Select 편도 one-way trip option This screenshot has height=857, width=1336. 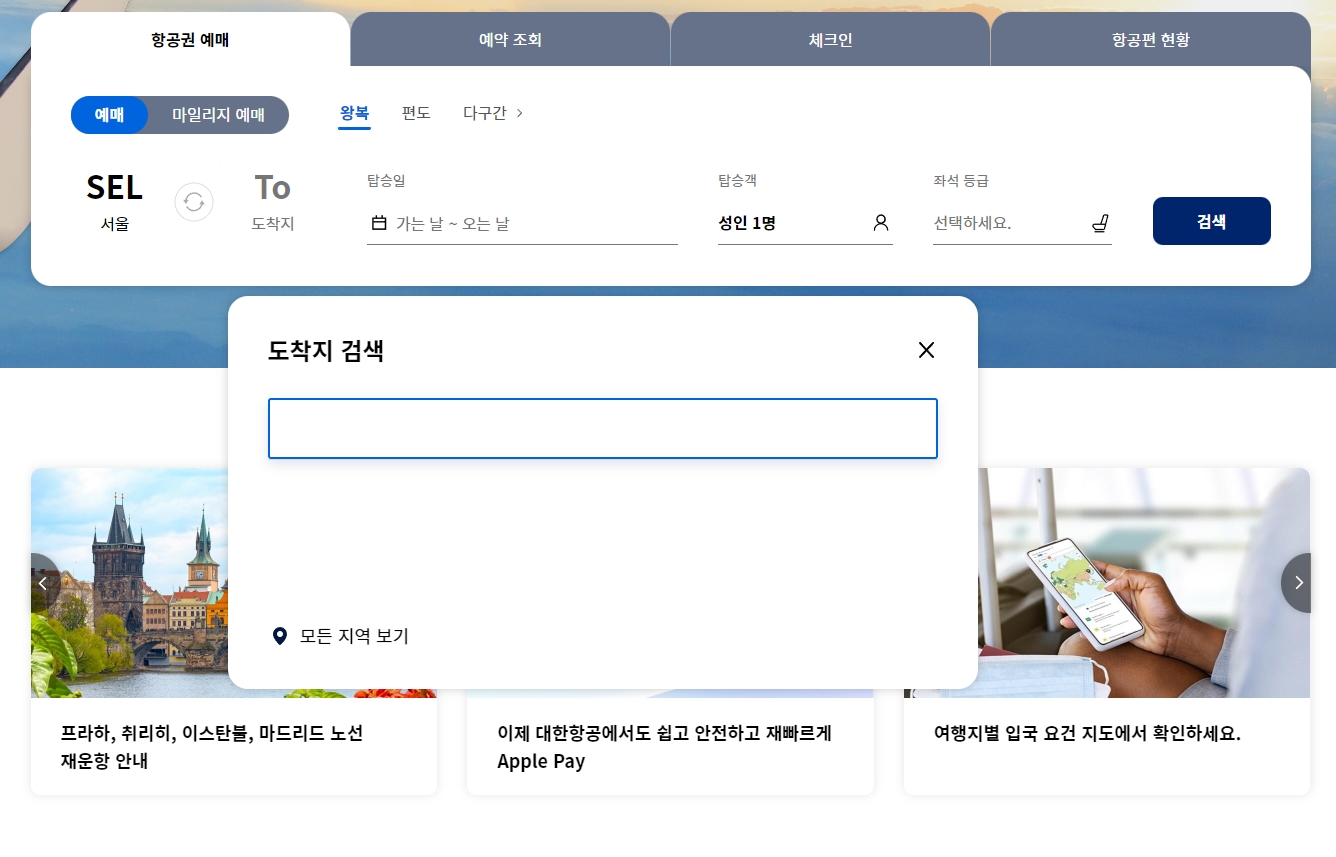(416, 113)
